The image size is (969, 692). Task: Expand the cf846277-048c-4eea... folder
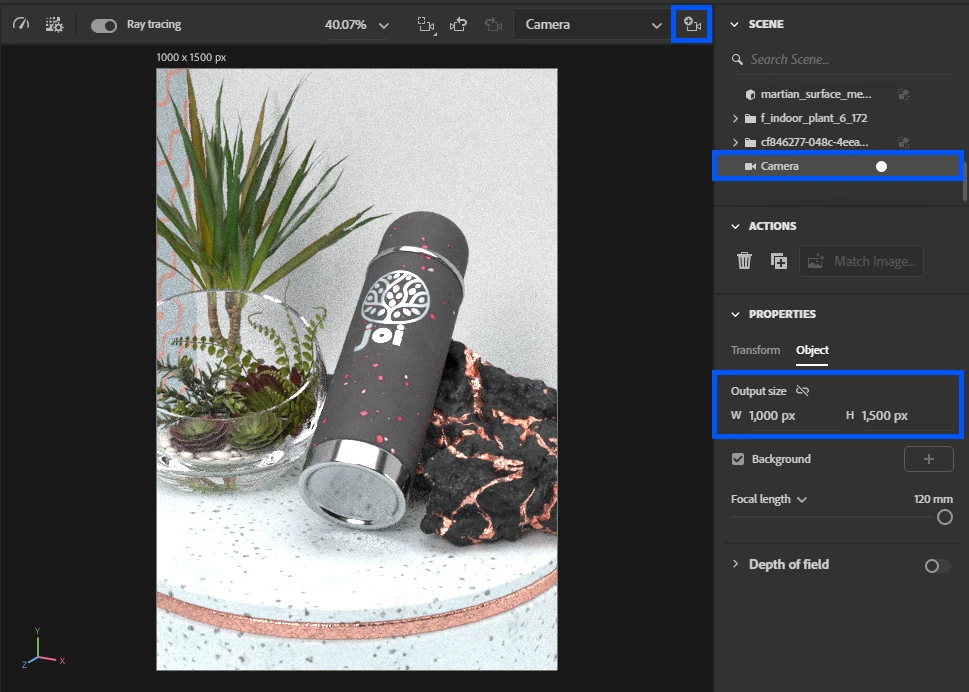735,142
